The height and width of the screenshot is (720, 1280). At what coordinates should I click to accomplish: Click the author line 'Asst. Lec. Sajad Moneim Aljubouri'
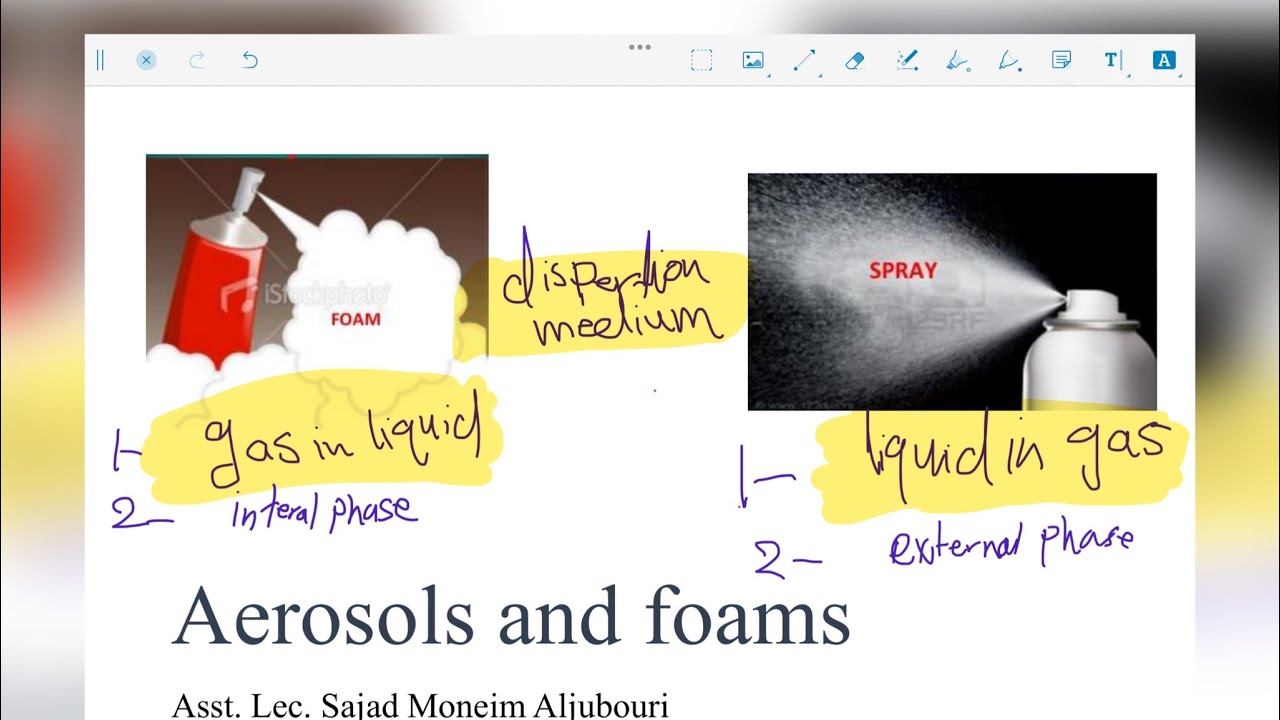coord(420,706)
